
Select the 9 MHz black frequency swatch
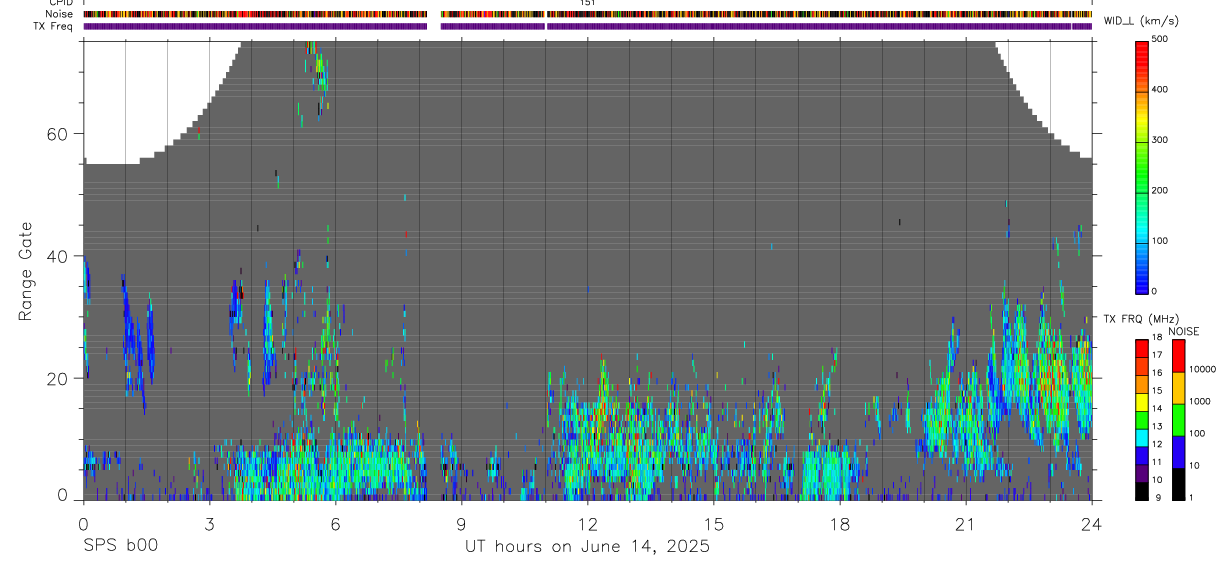coord(1142,491)
